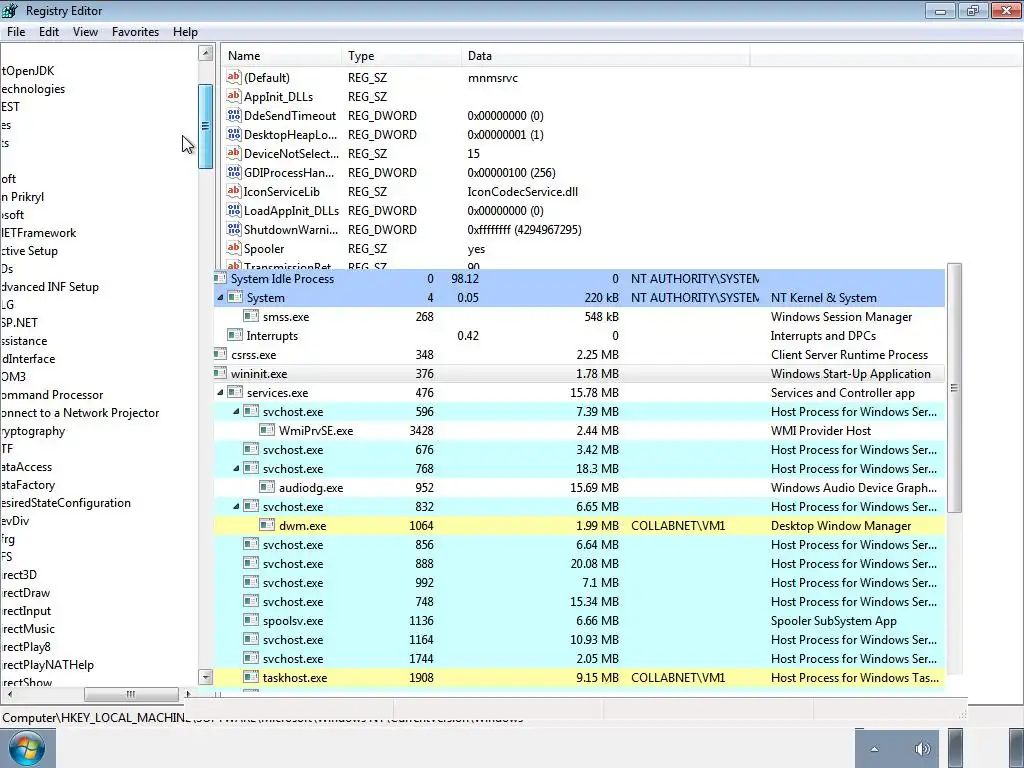Open the Help menu

pyautogui.click(x=185, y=31)
